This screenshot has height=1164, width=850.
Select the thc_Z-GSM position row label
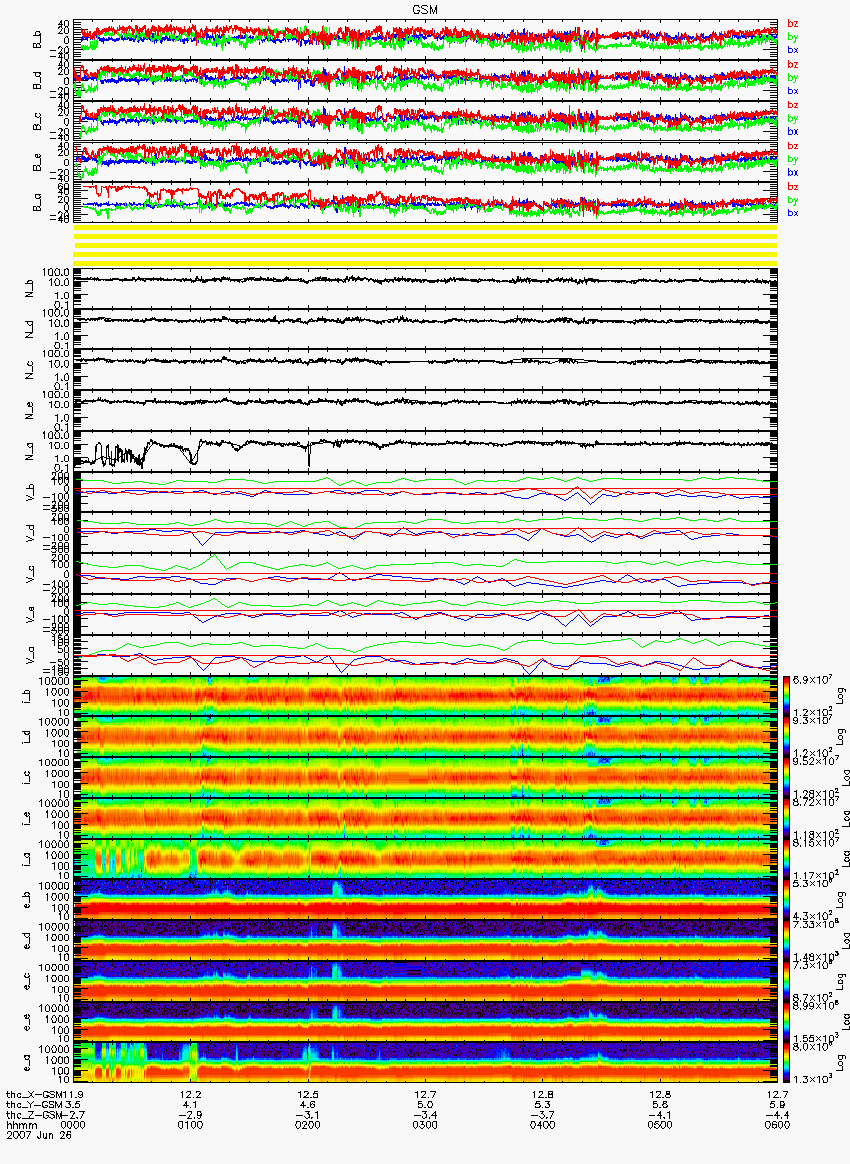tap(36, 1115)
